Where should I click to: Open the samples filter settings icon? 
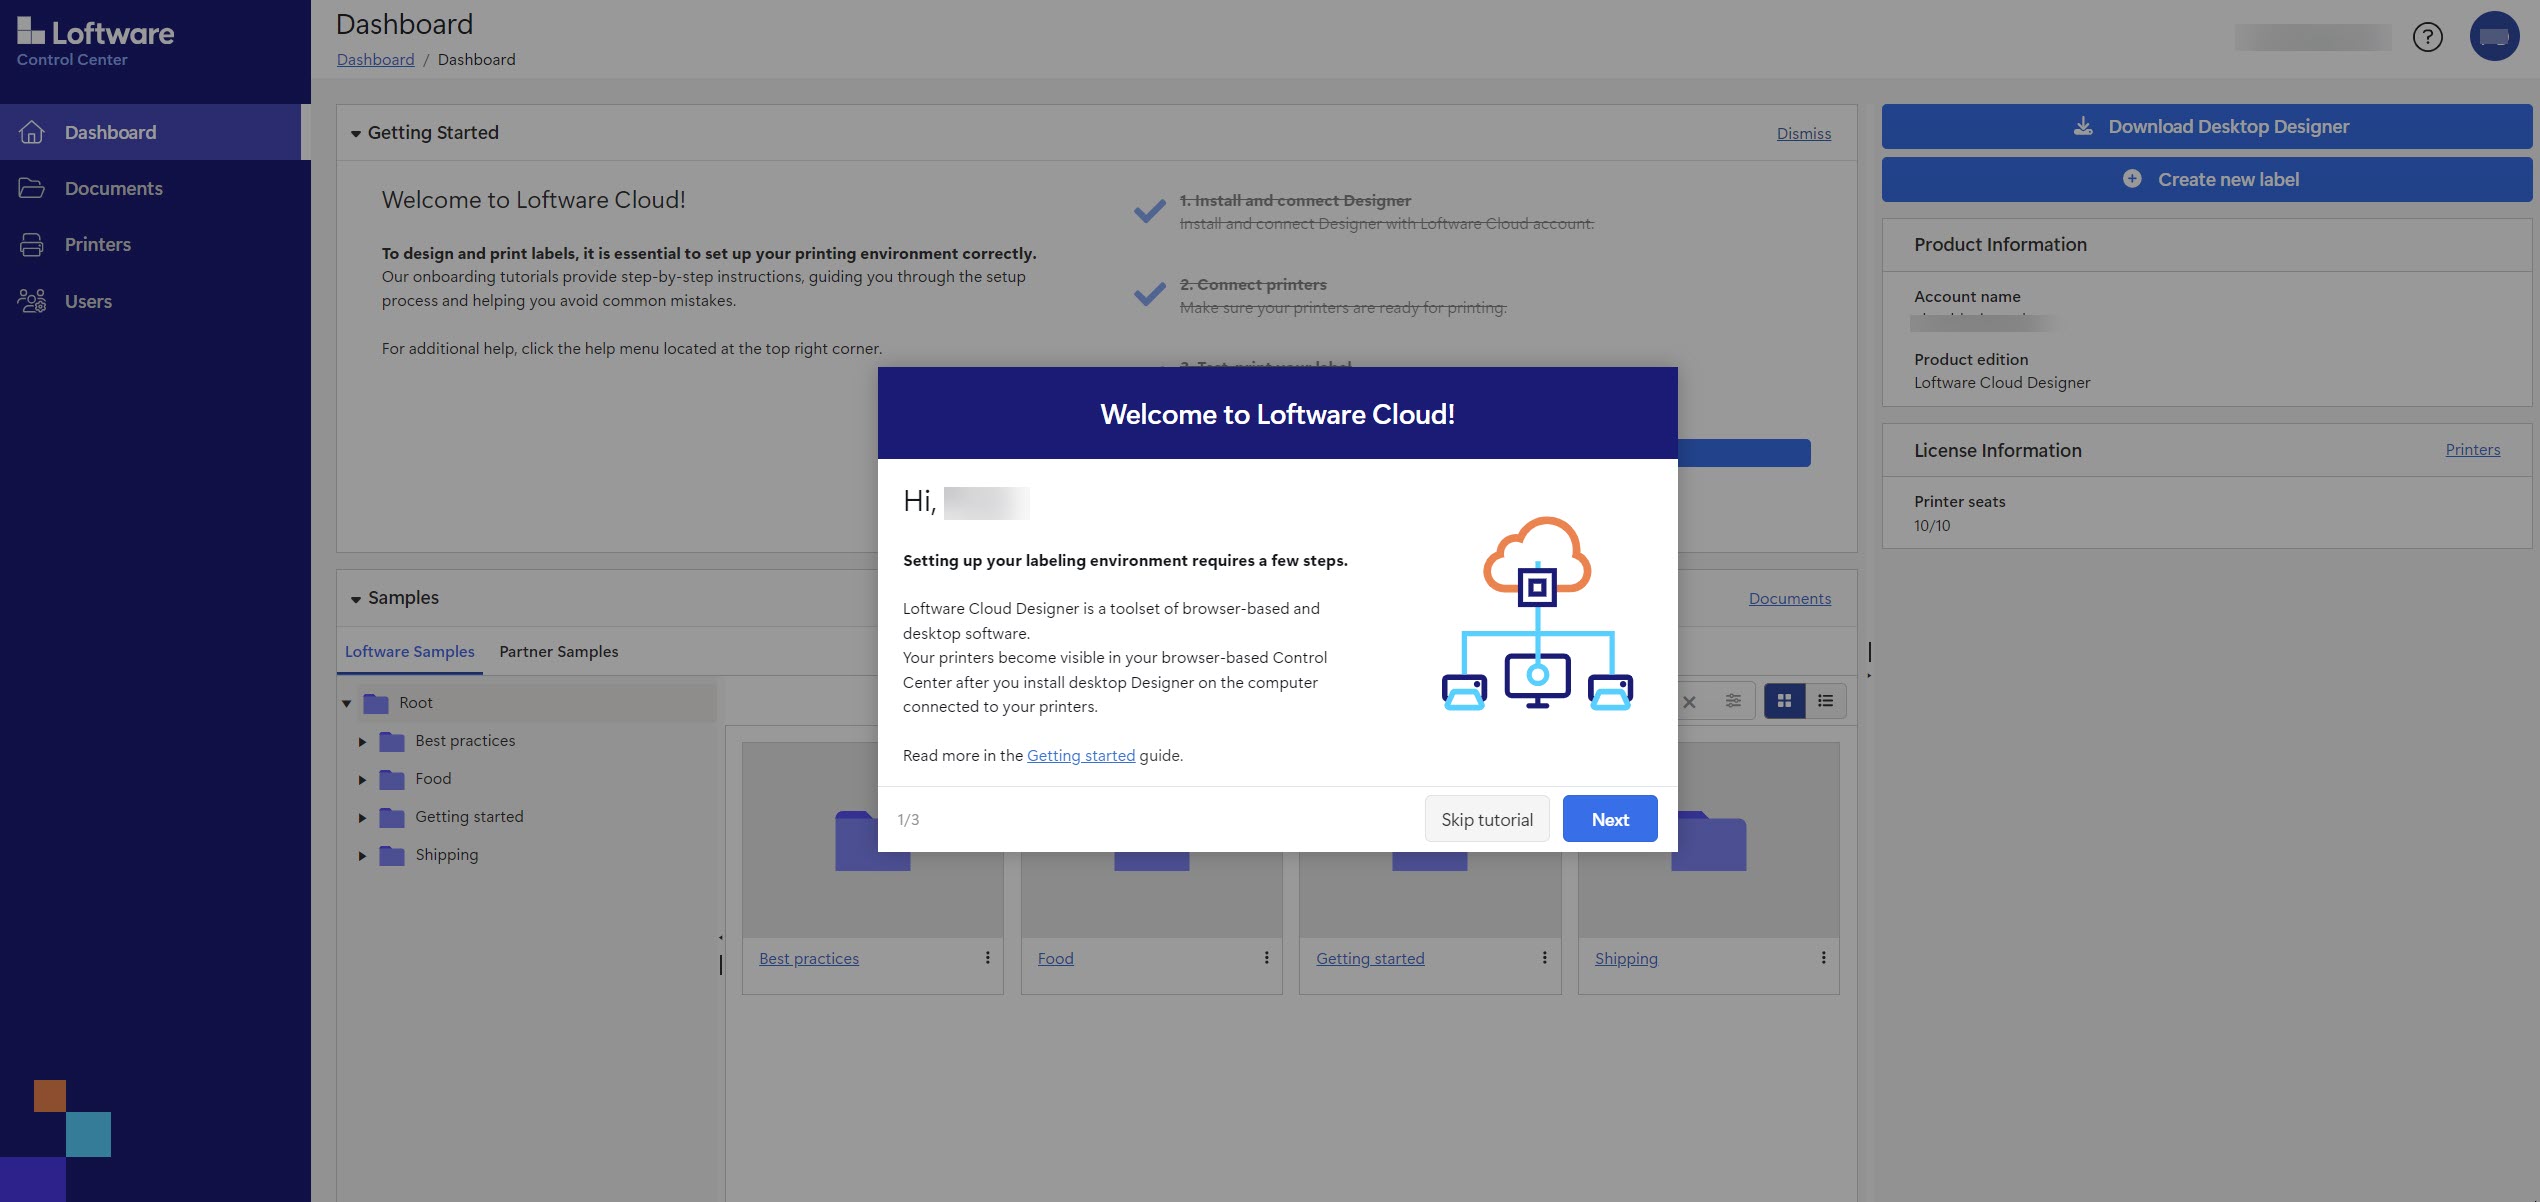coord(1733,701)
